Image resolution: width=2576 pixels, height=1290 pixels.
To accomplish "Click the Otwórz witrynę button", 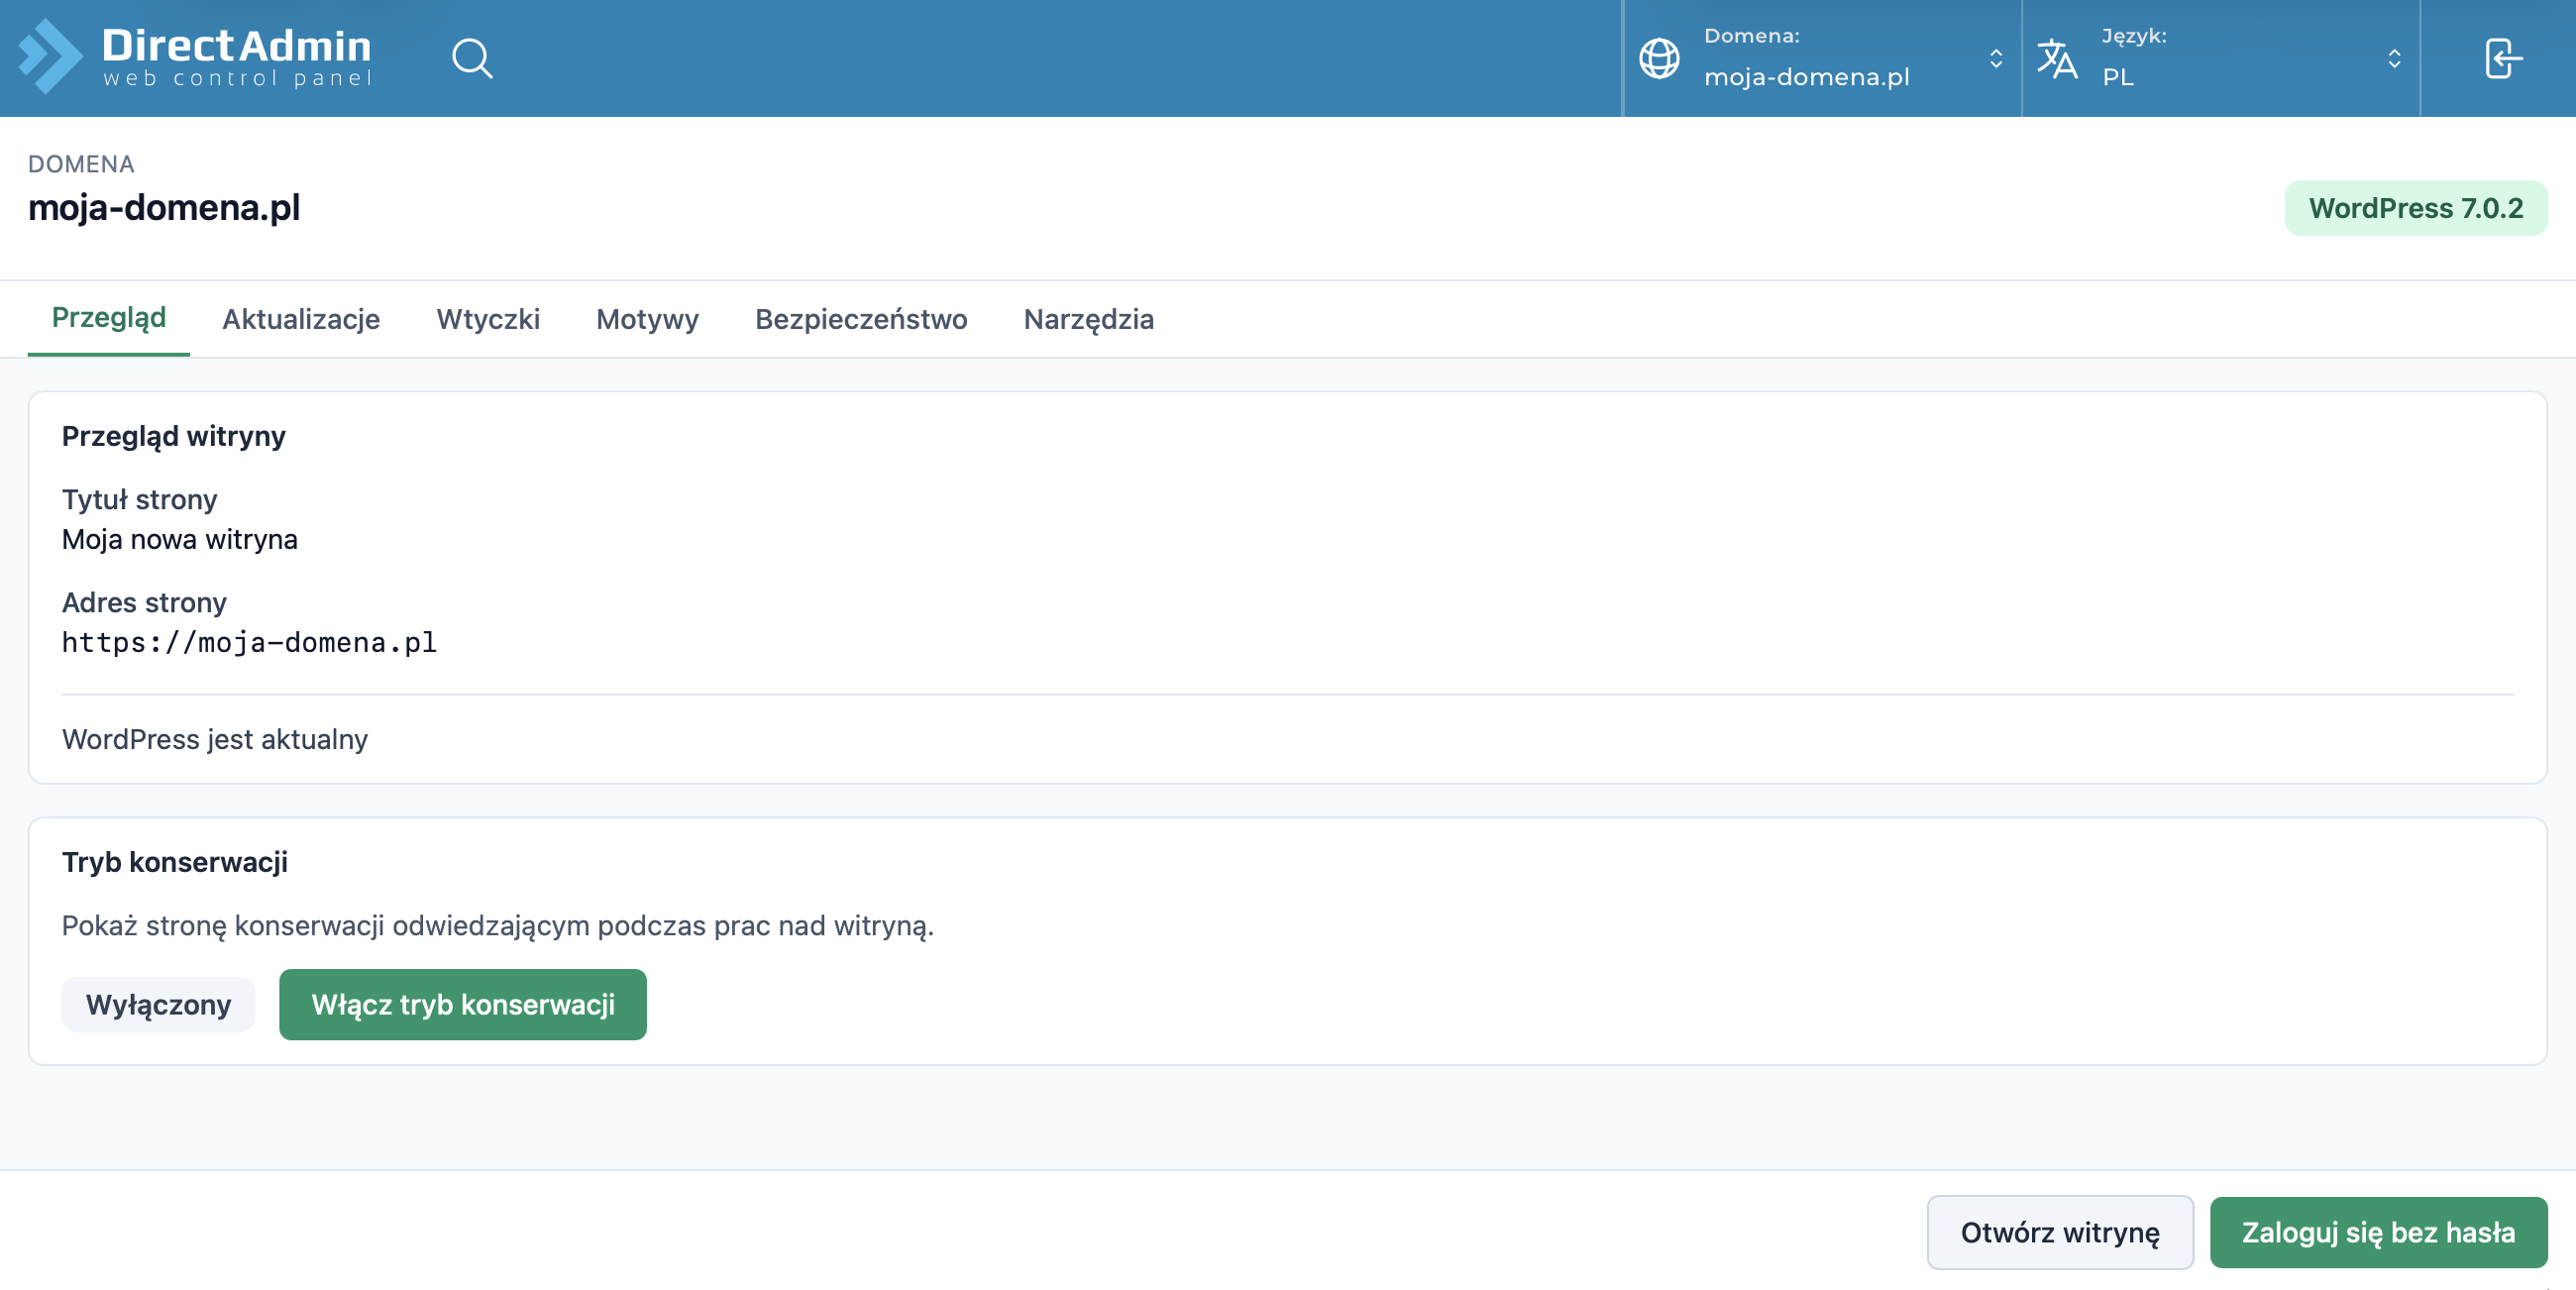I will point(2060,1232).
